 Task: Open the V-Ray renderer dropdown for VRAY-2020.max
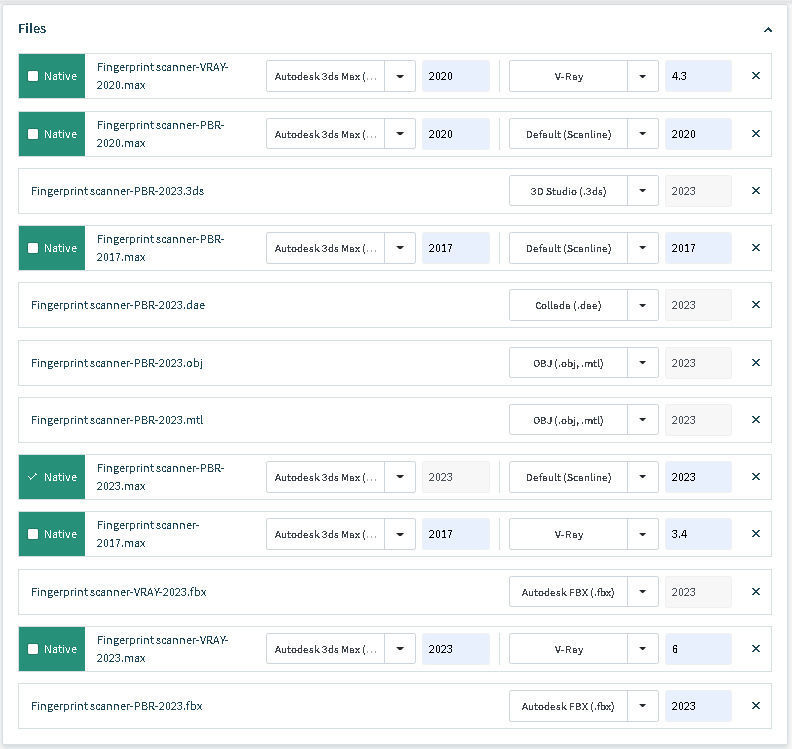pos(643,76)
